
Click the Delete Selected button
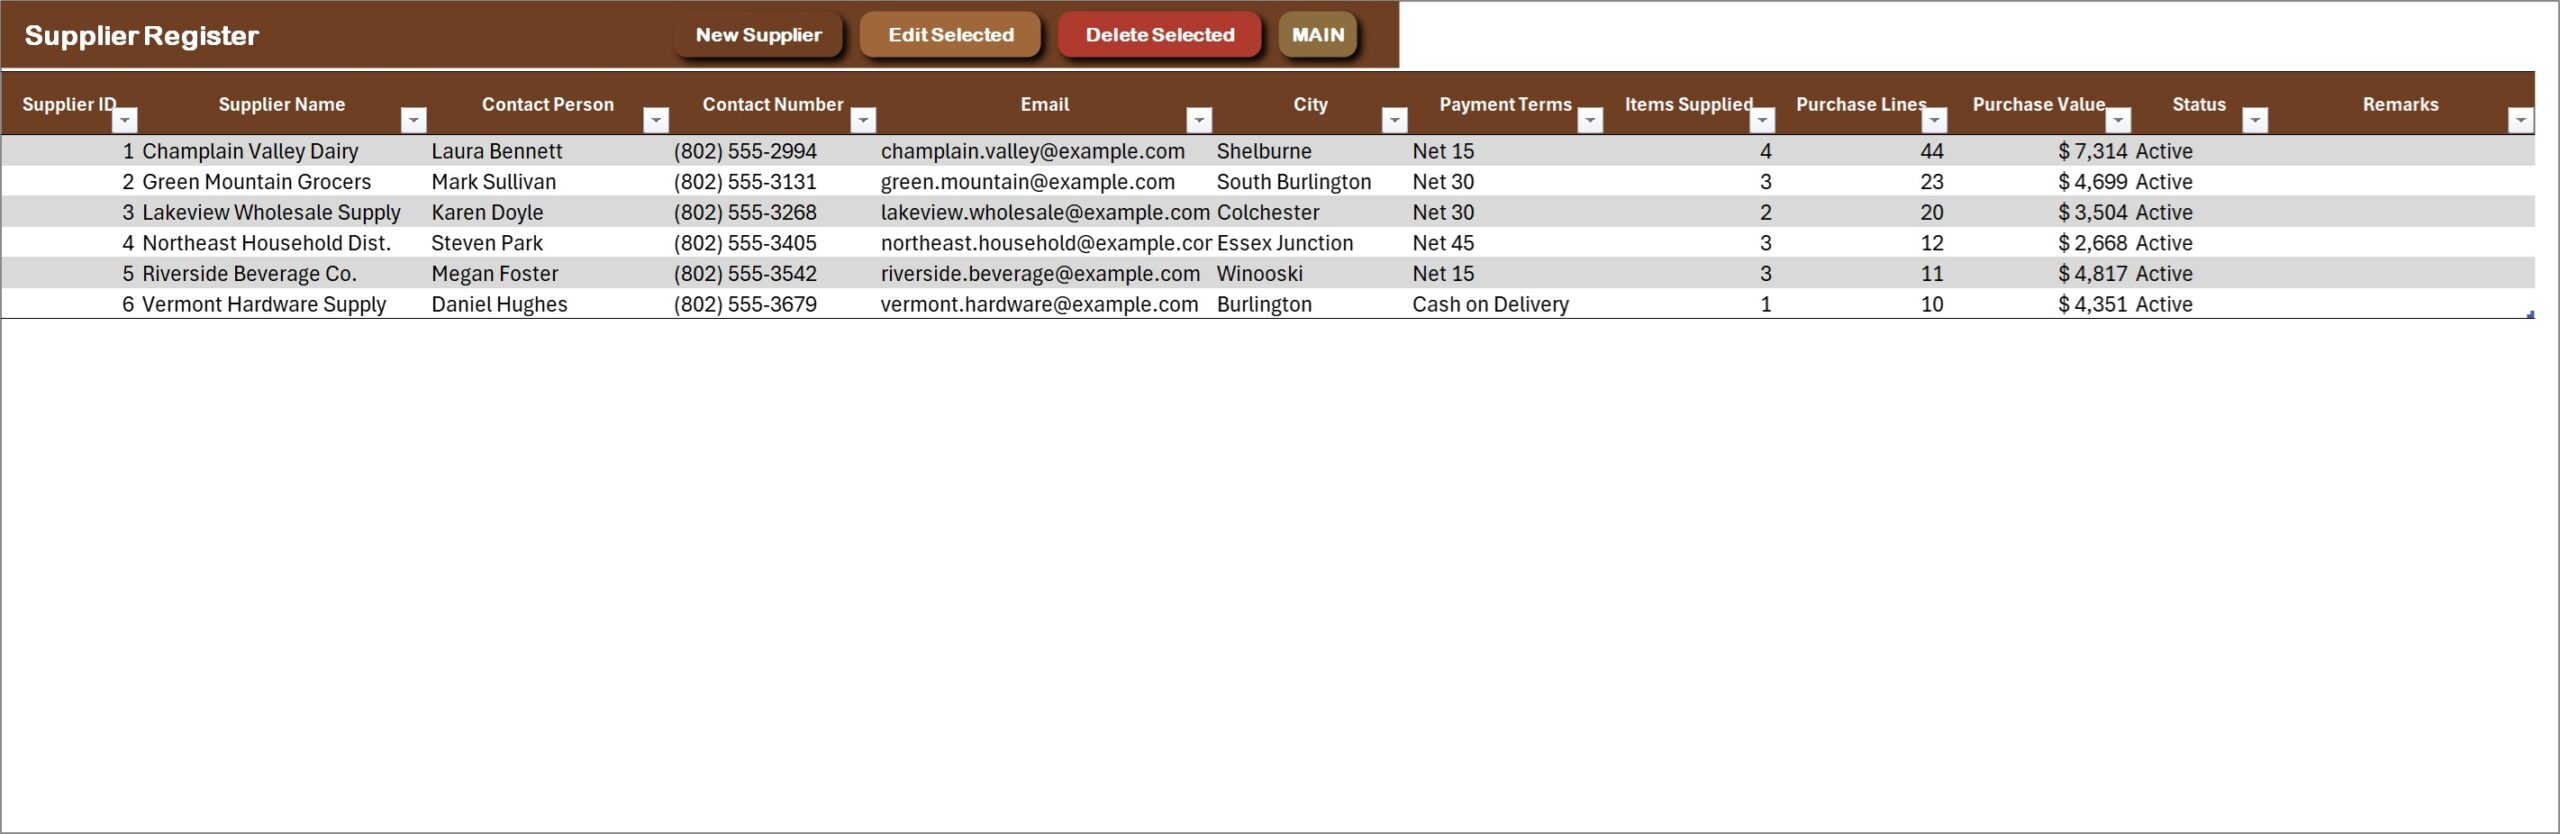pos(1160,35)
